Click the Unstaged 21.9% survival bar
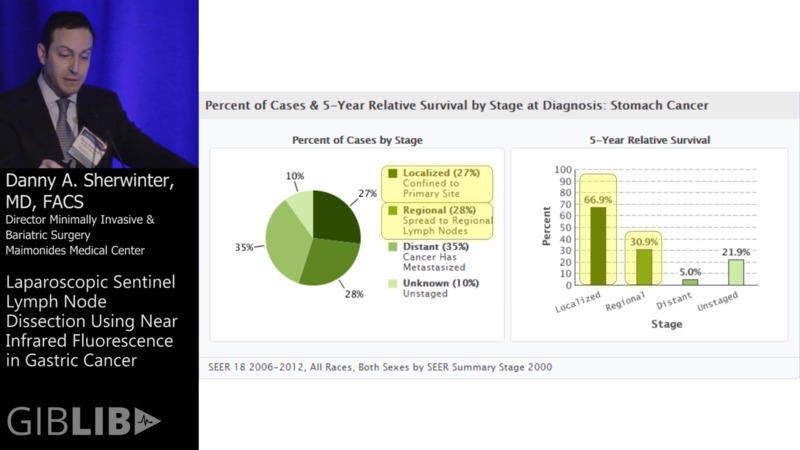800x450 pixels. [736, 273]
